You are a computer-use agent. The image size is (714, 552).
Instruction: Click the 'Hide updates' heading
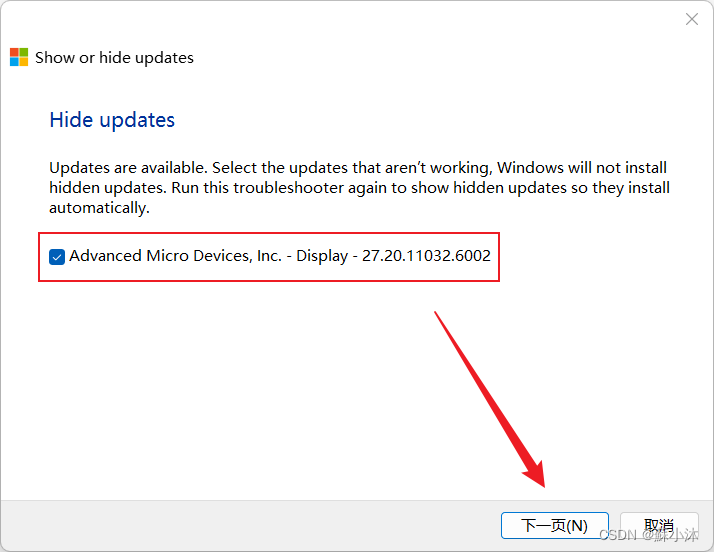point(112,120)
